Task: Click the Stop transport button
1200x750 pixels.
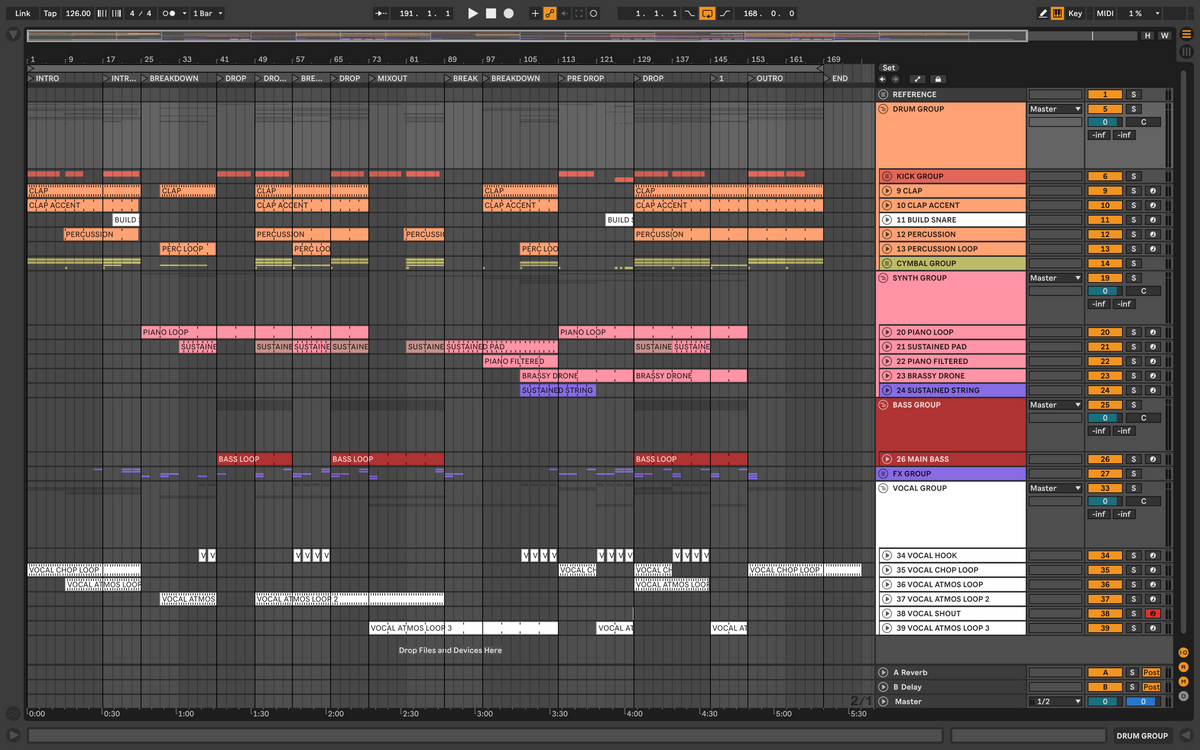Action: [x=491, y=14]
